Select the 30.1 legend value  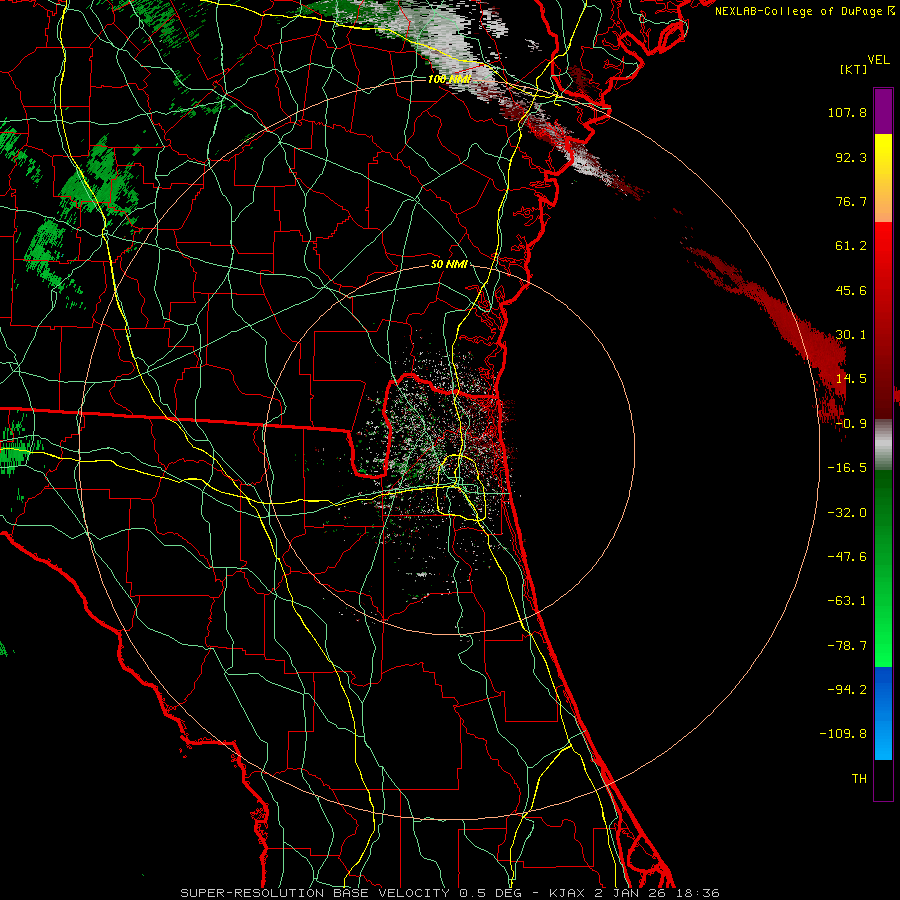tap(851, 335)
